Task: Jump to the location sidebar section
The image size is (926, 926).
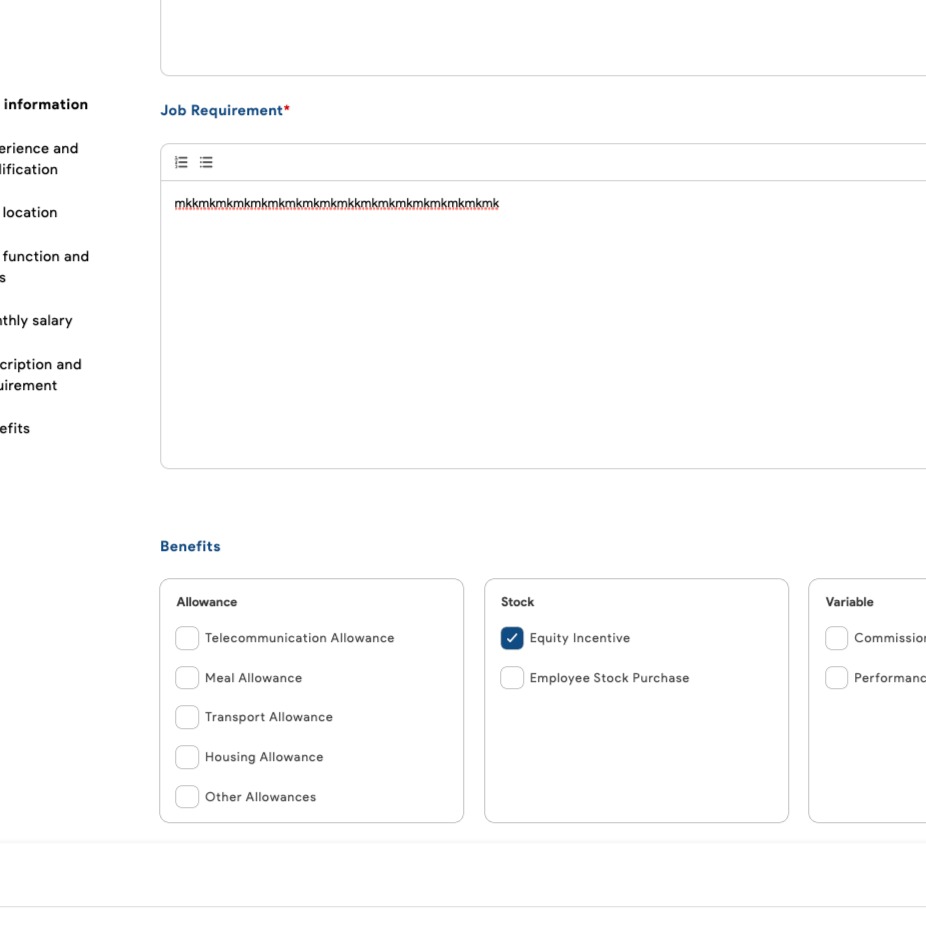Action: click(30, 213)
